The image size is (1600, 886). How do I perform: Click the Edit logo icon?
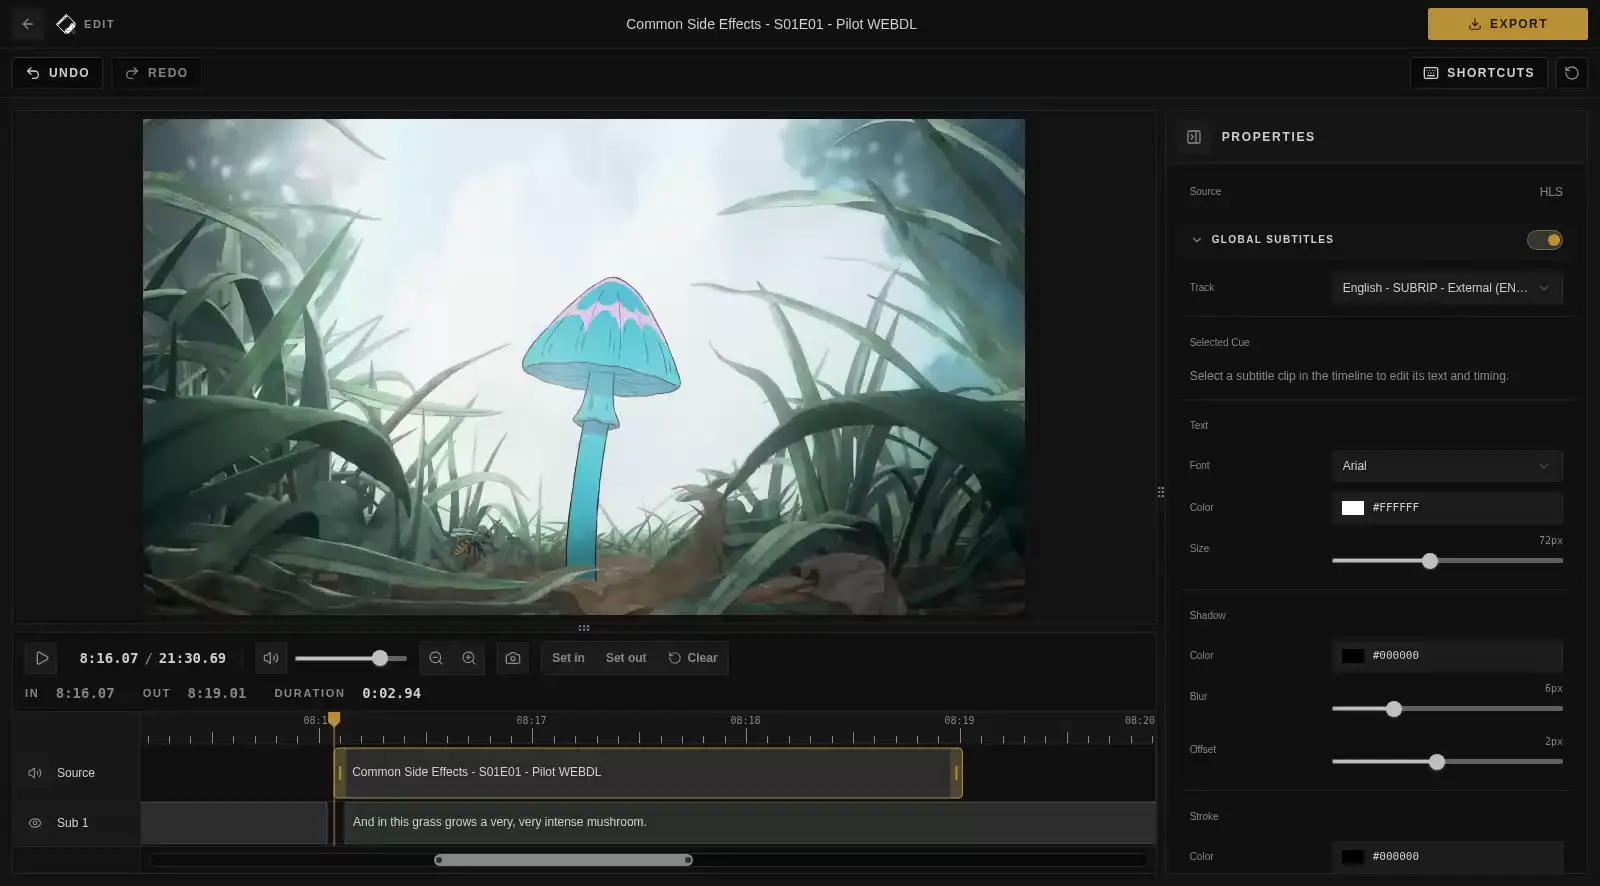[x=66, y=24]
